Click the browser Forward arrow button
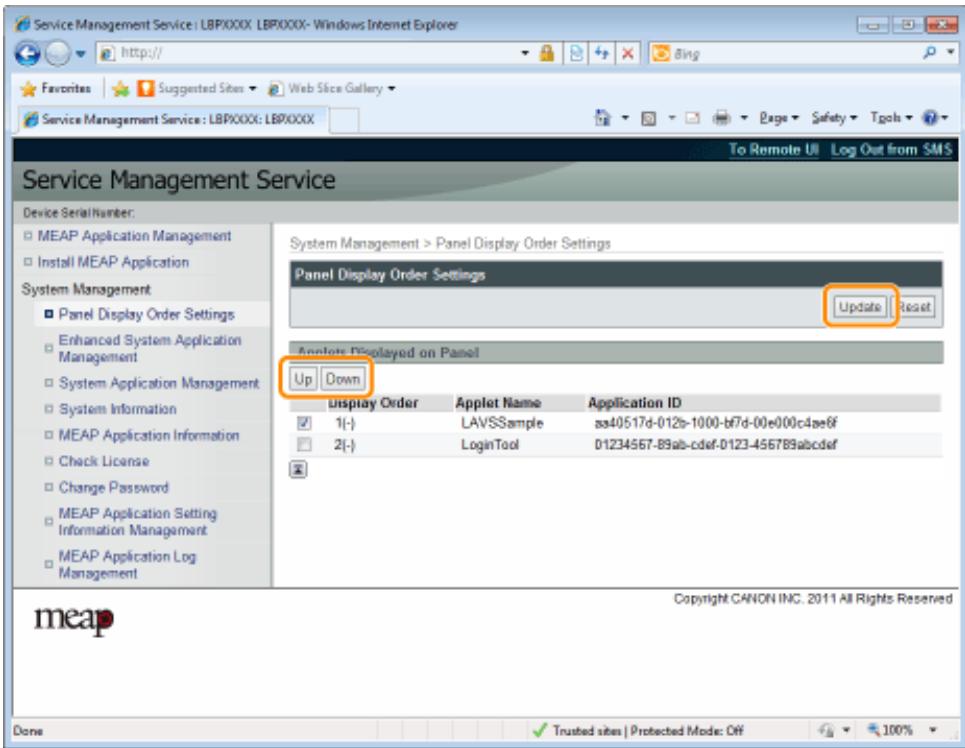Viewport: 965px width, 748px height. coord(58,54)
